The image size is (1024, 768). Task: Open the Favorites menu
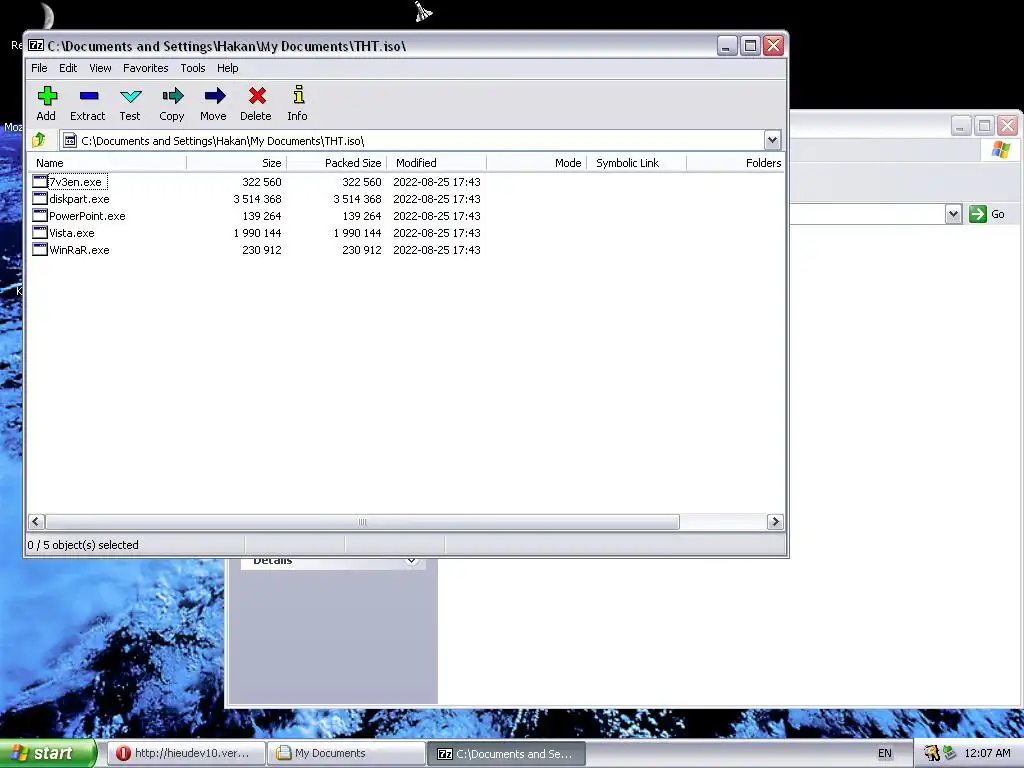tap(146, 68)
